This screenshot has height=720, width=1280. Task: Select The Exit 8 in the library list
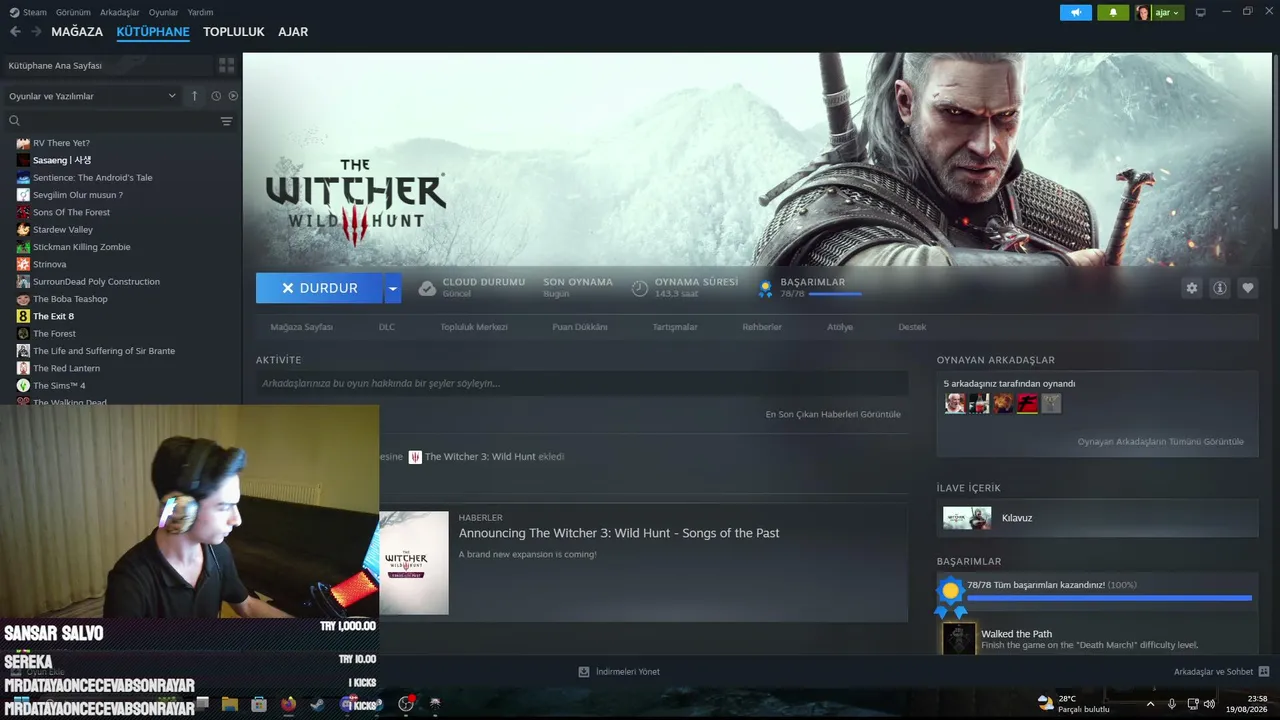(53, 316)
